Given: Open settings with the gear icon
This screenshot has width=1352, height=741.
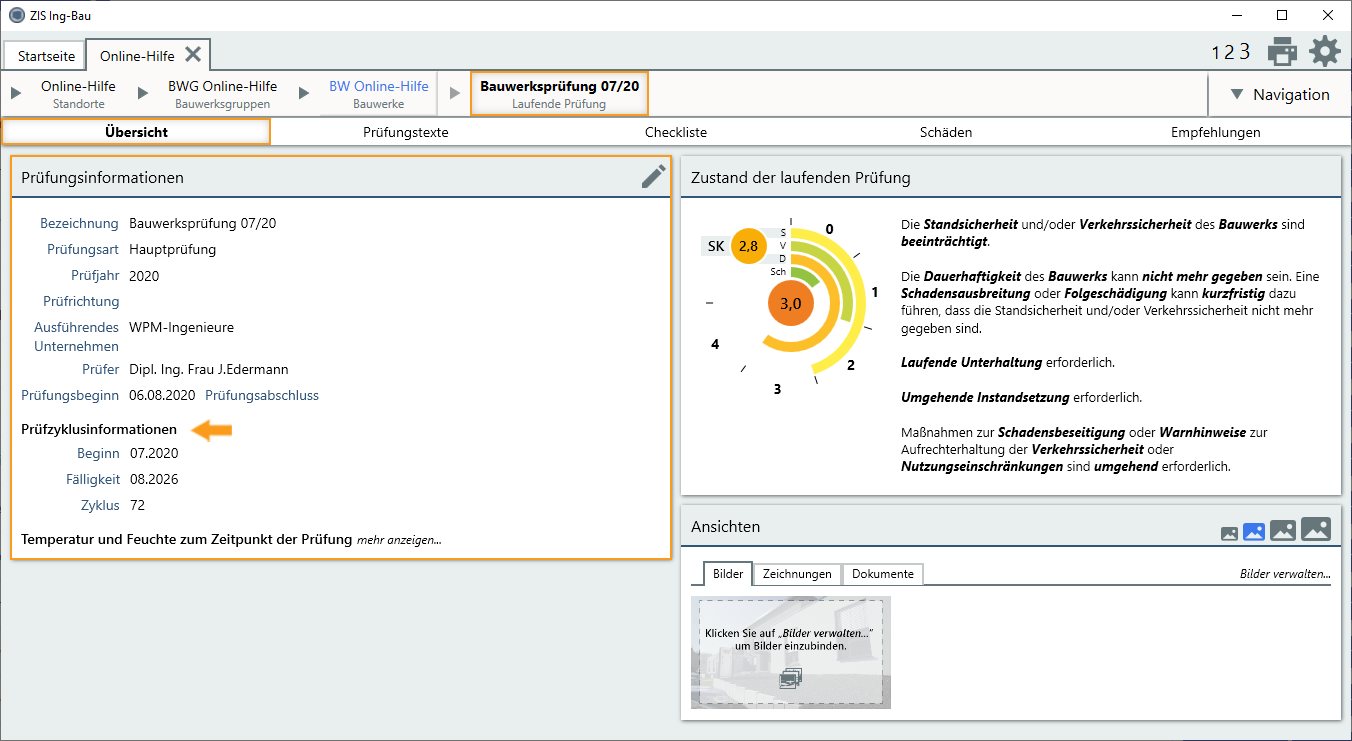Looking at the screenshot, I should point(1325,52).
